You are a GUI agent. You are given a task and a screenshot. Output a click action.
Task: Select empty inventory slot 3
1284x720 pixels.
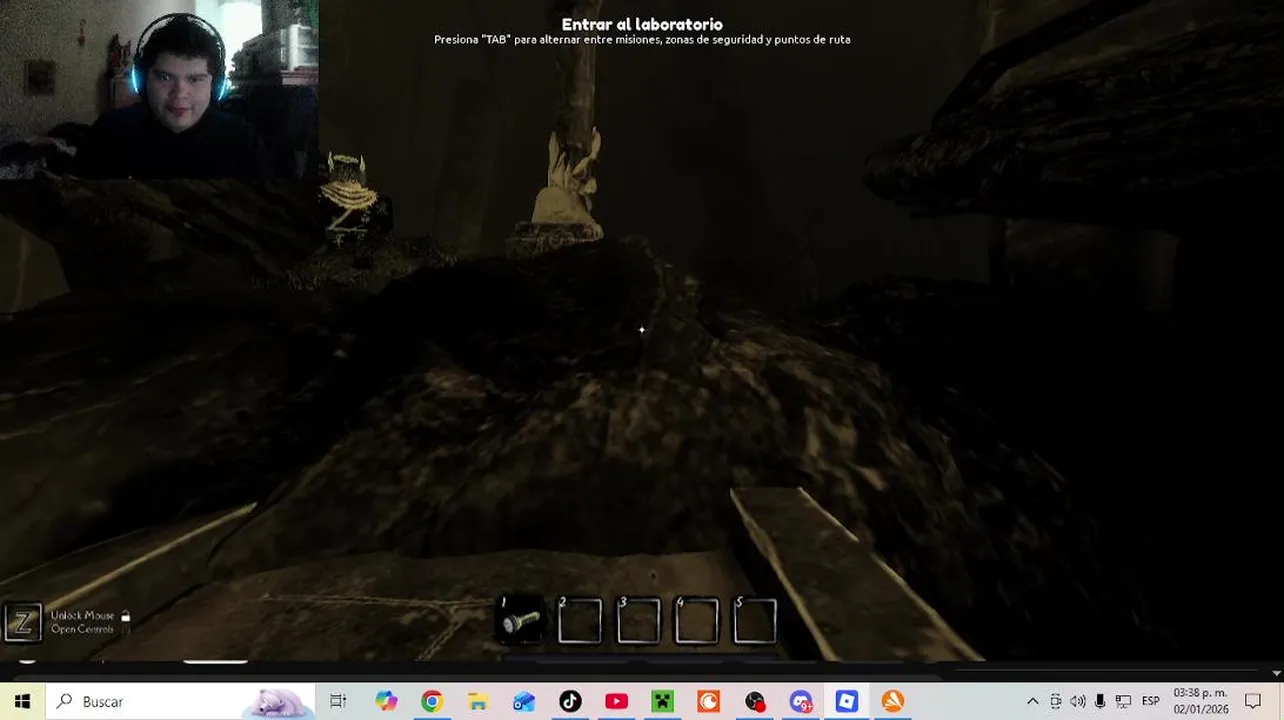(x=639, y=621)
